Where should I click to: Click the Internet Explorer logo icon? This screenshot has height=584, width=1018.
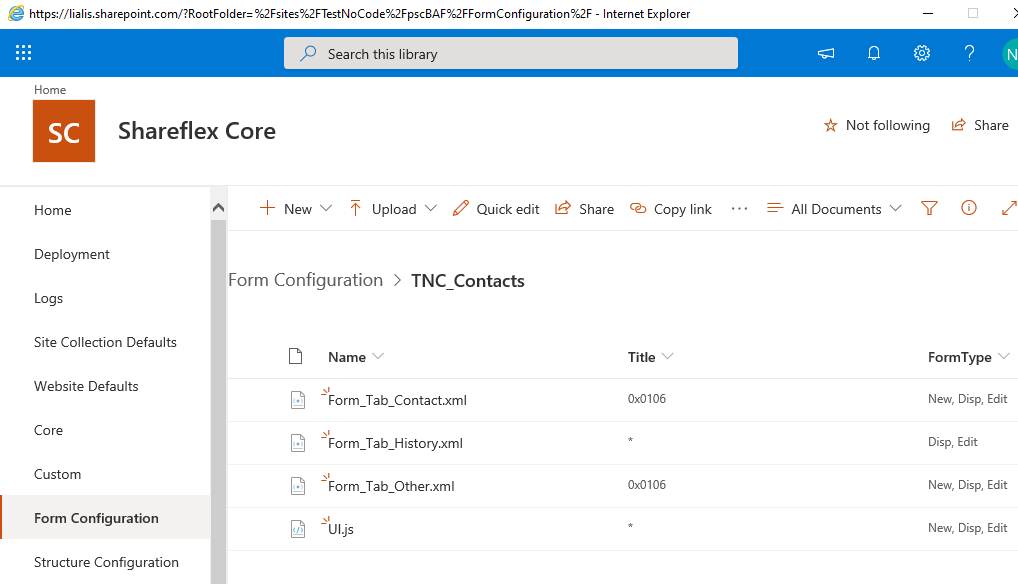[x=16, y=14]
